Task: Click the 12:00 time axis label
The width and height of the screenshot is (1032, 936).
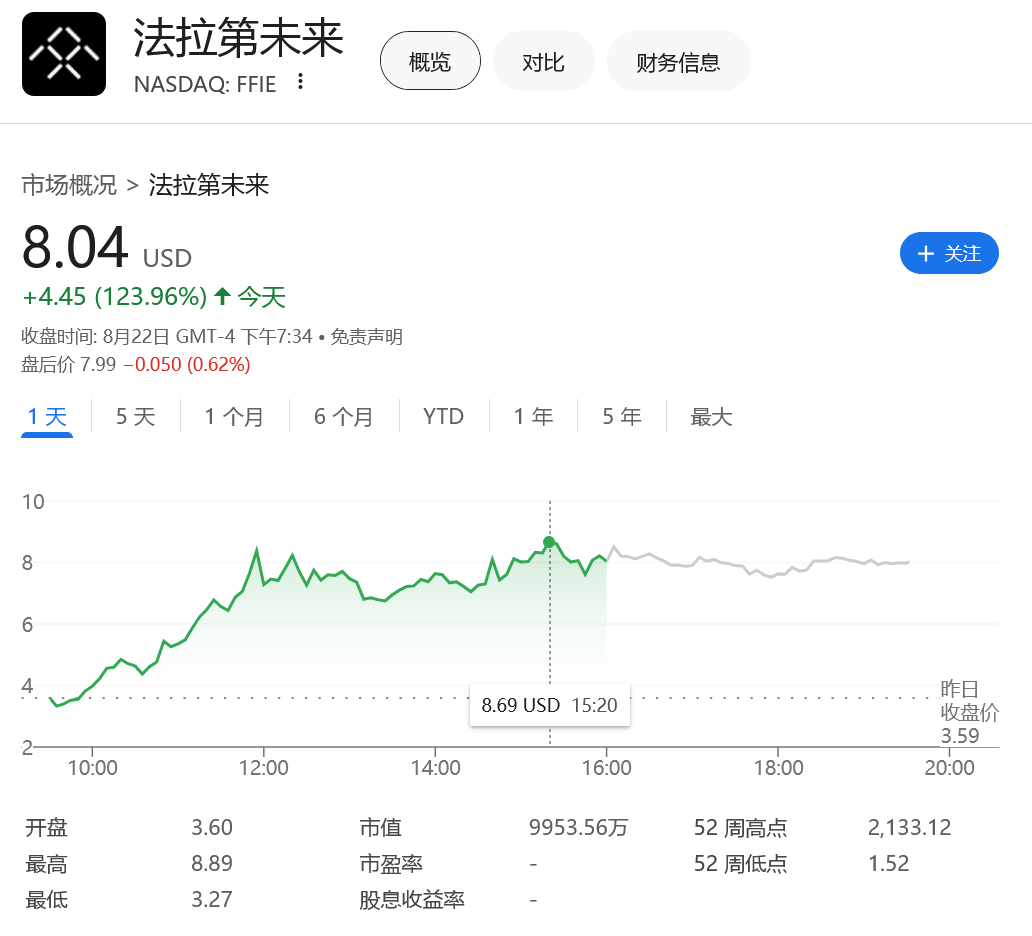Action: pos(263,767)
